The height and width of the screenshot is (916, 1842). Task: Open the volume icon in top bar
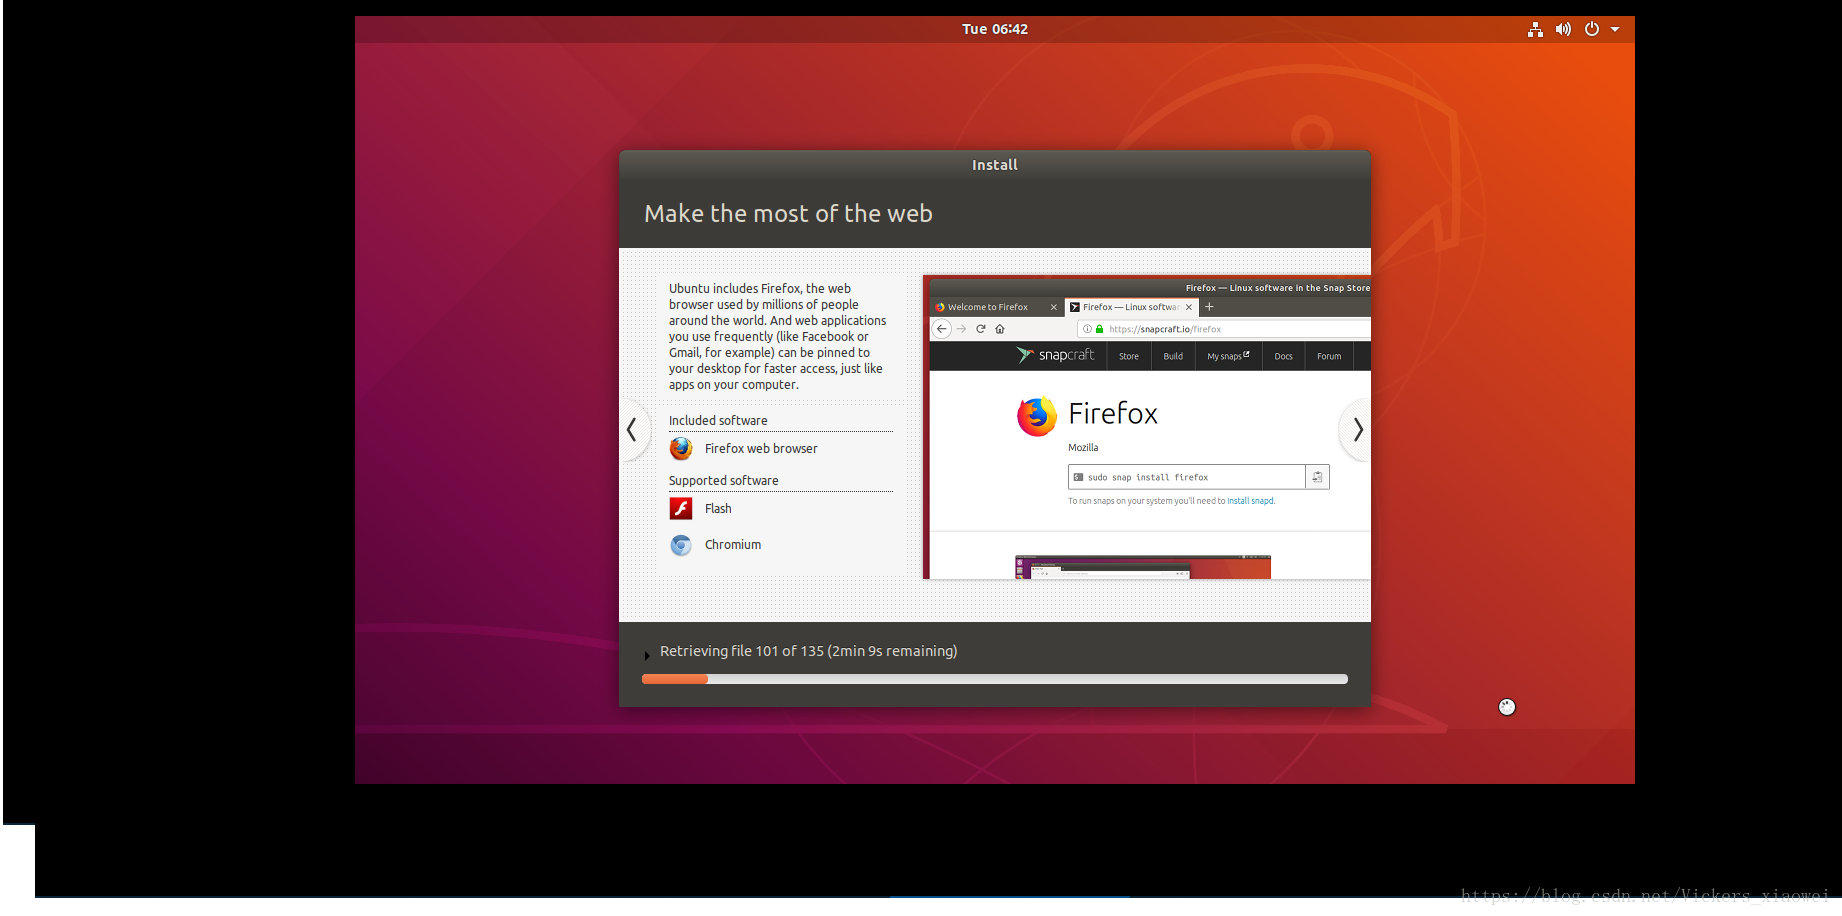pyautogui.click(x=1563, y=30)
